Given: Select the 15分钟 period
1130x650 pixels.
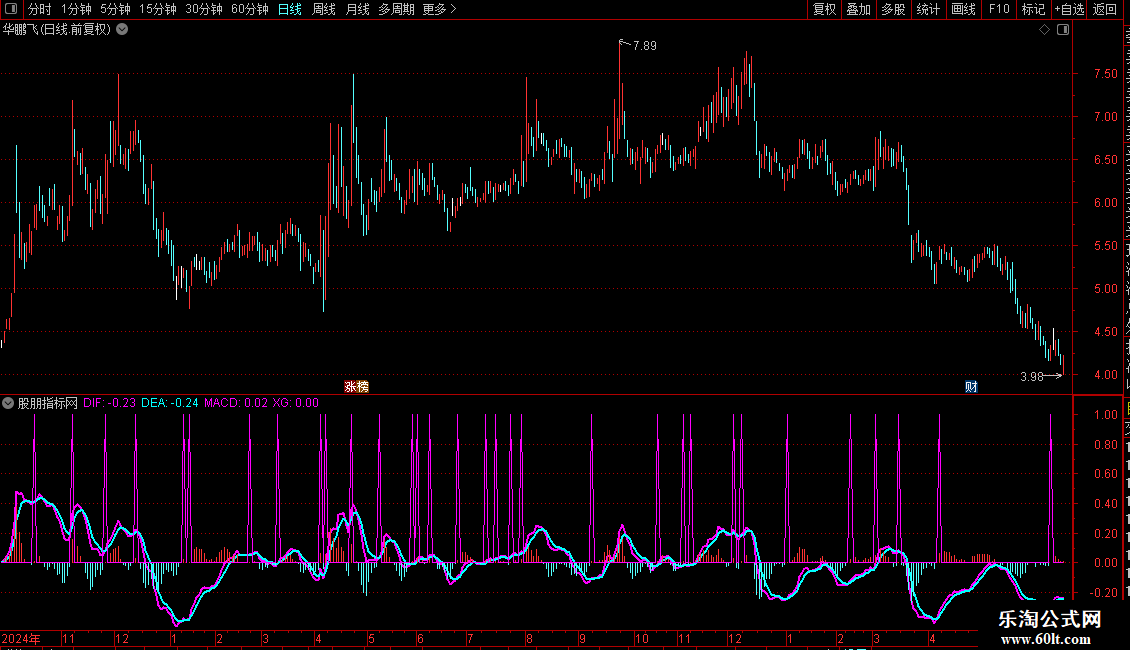Looking at the screenshot, I should point(158,9).
